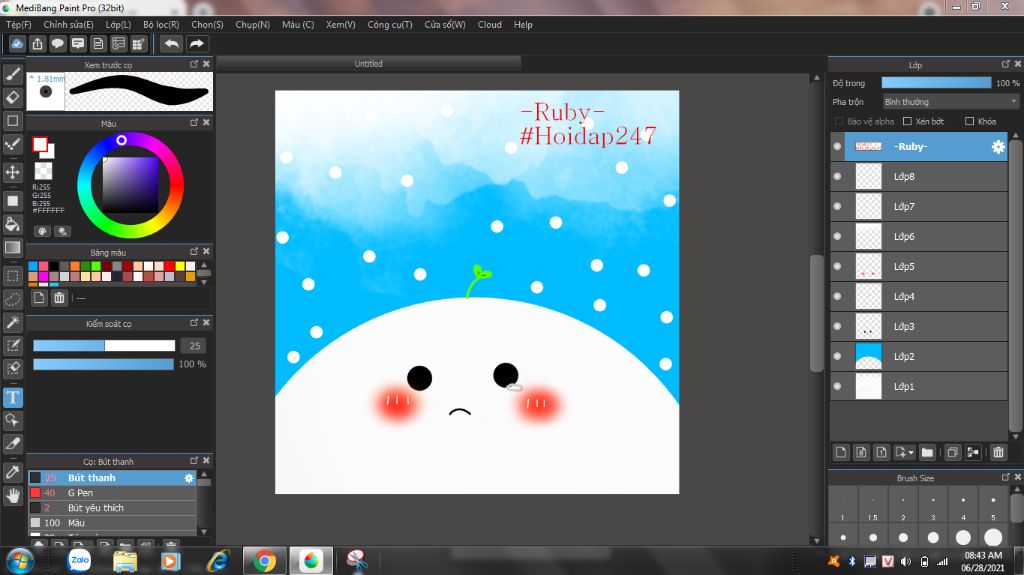Select the rectangular Select tool
This screenshot has width=1024, height=575.
(12, 276)
